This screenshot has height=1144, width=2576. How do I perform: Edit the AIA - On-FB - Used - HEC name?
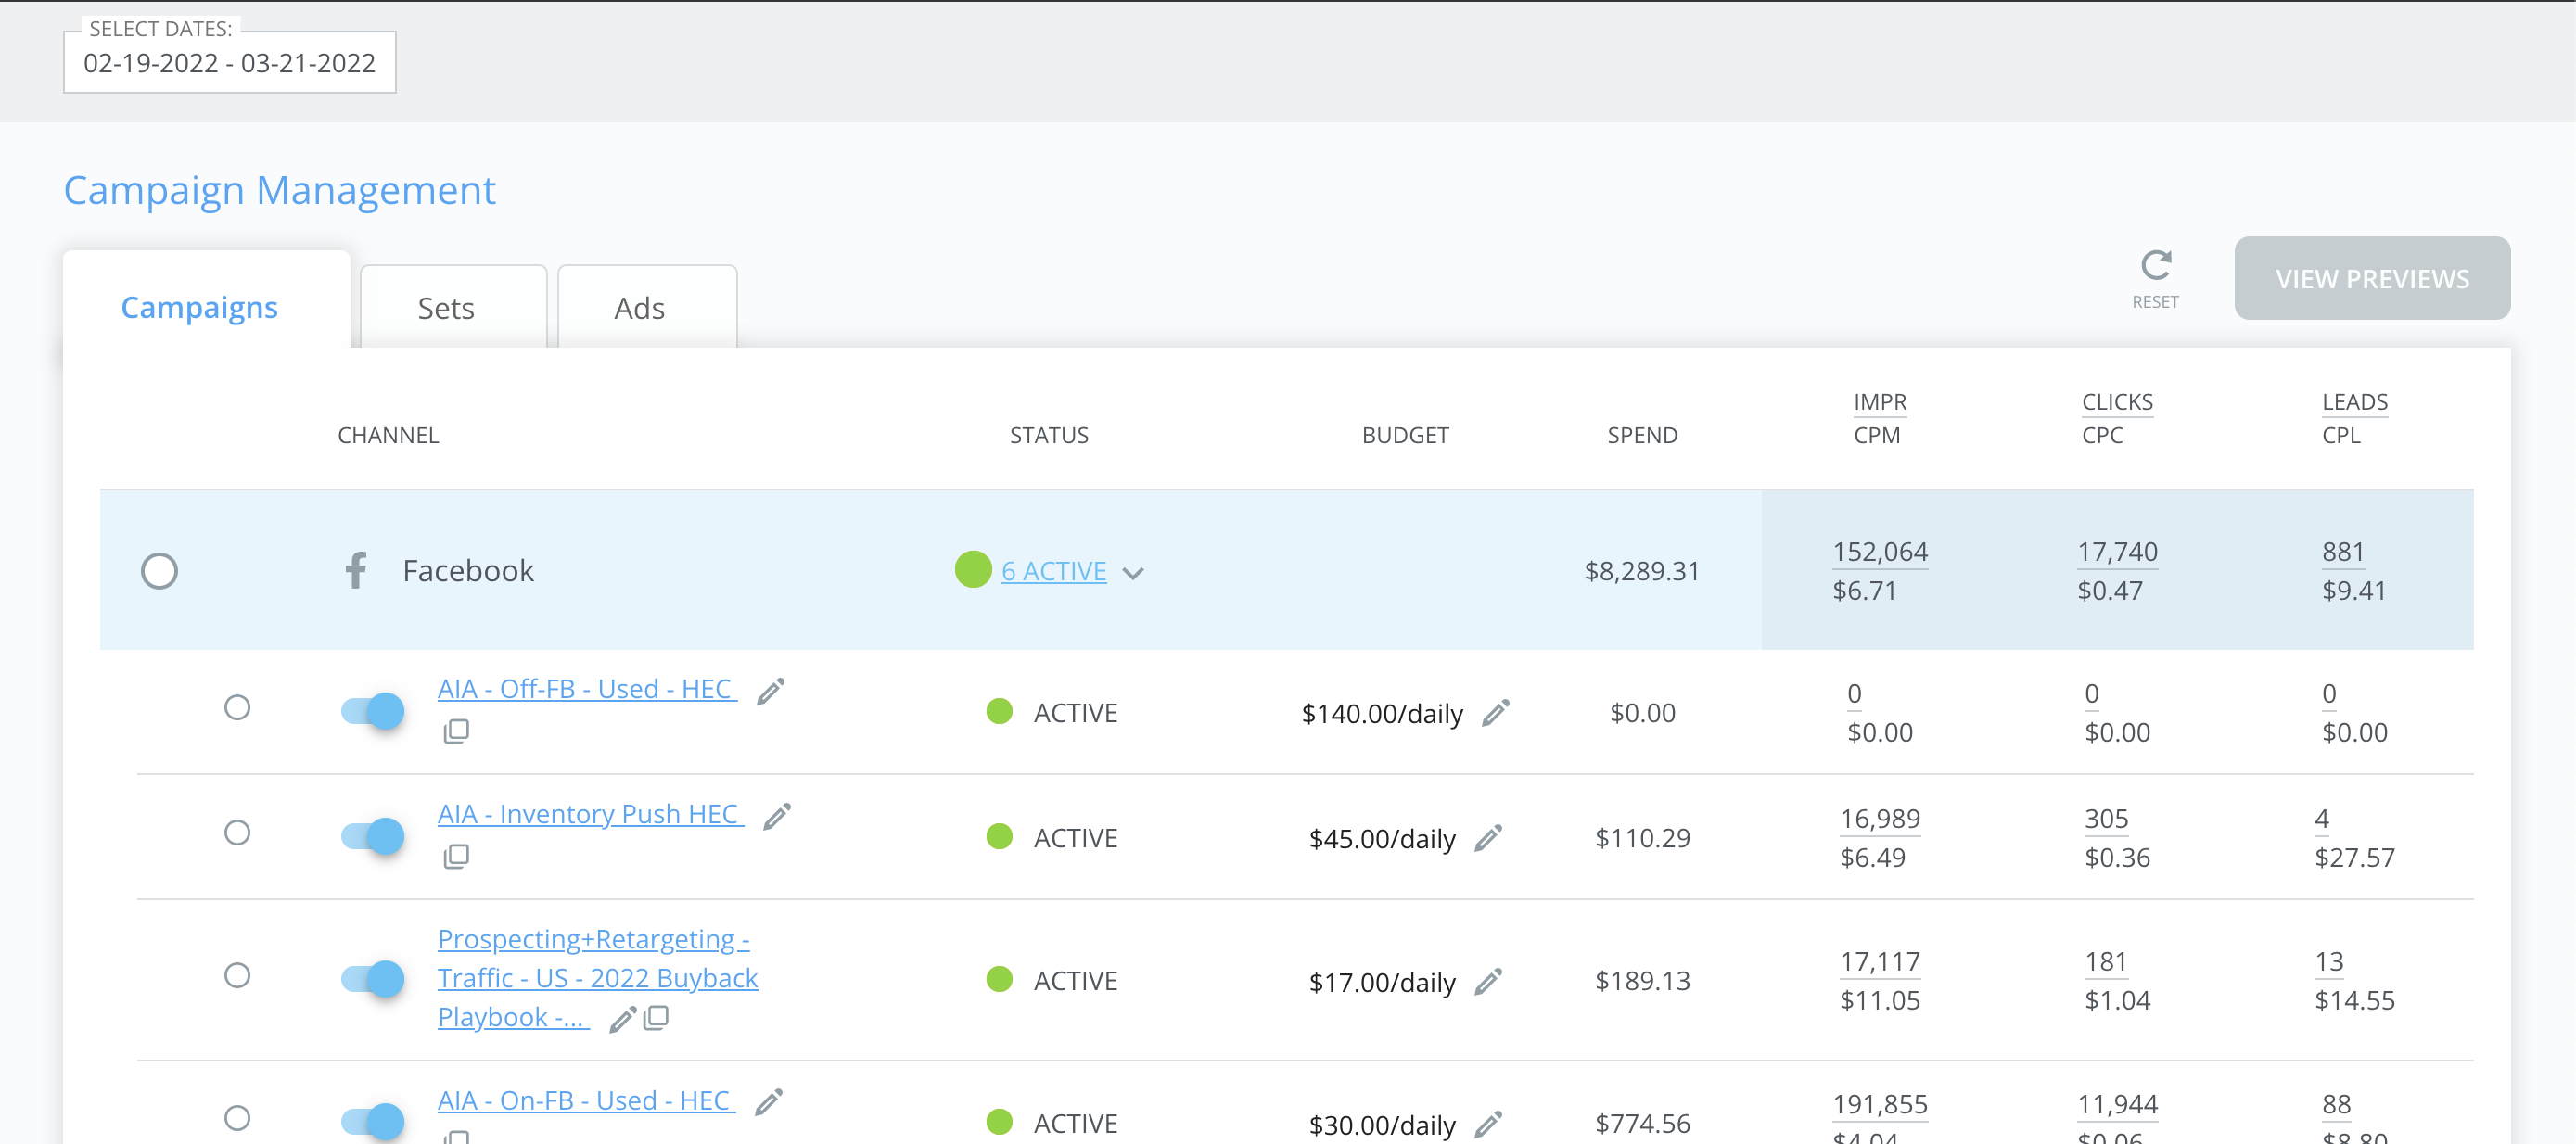(x=768, y=1101)
